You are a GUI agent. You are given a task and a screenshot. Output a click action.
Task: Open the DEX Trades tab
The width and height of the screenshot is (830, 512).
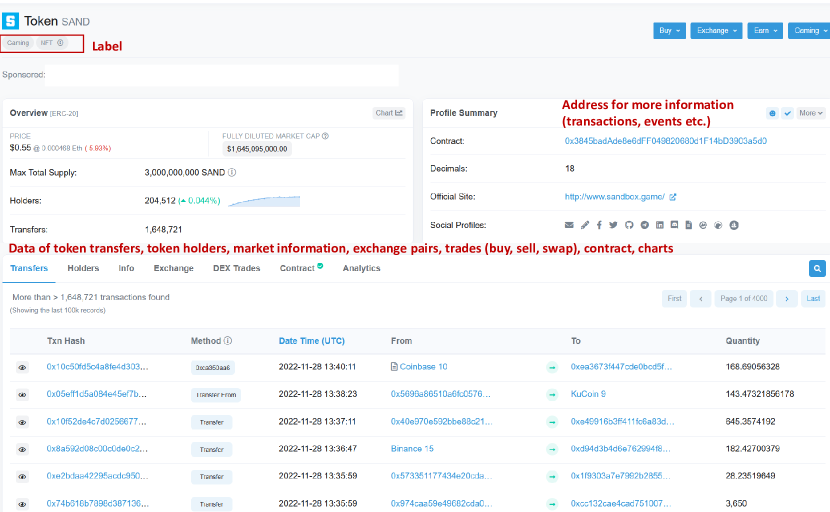pos(236,268)
